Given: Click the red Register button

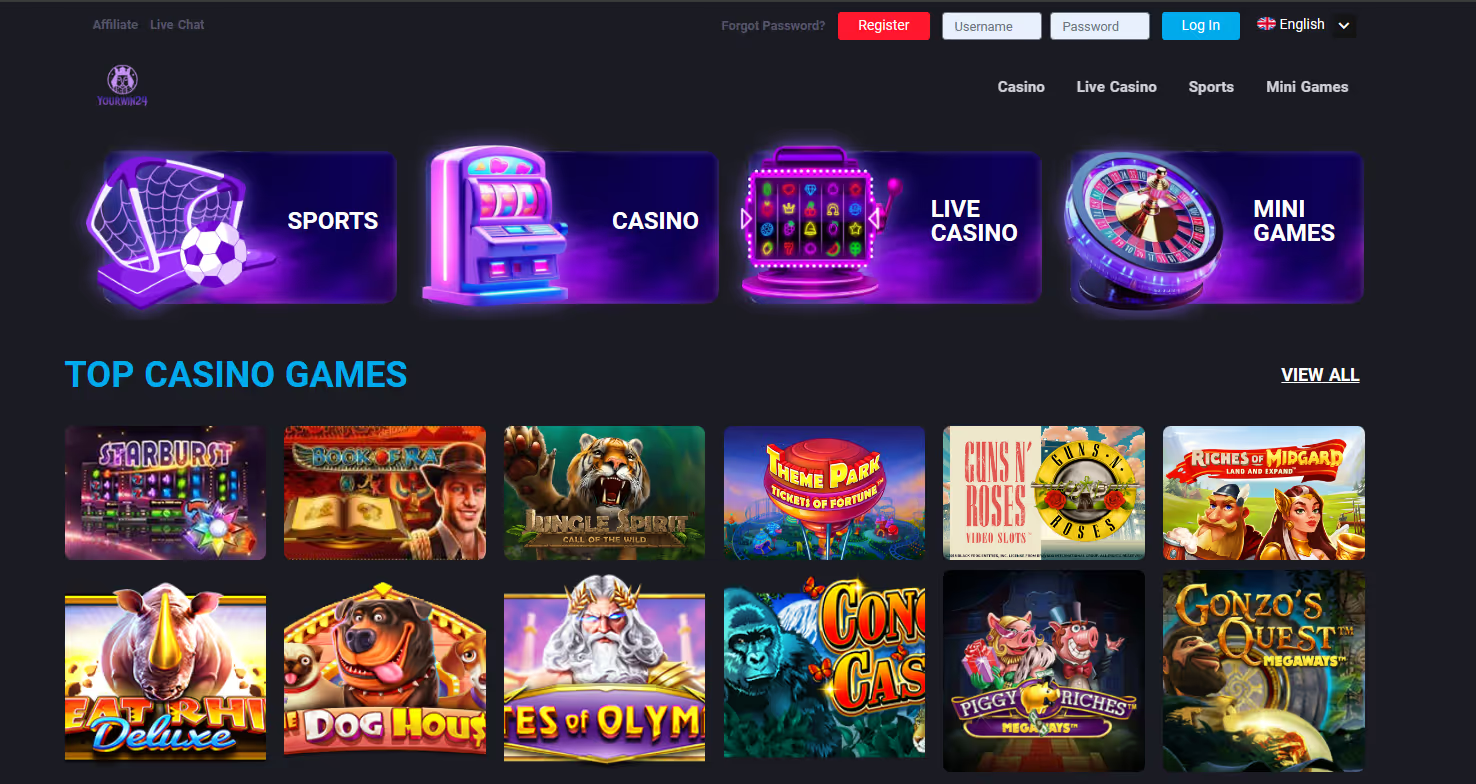Looking at the screenshot, I should click(x=884, y=26).
